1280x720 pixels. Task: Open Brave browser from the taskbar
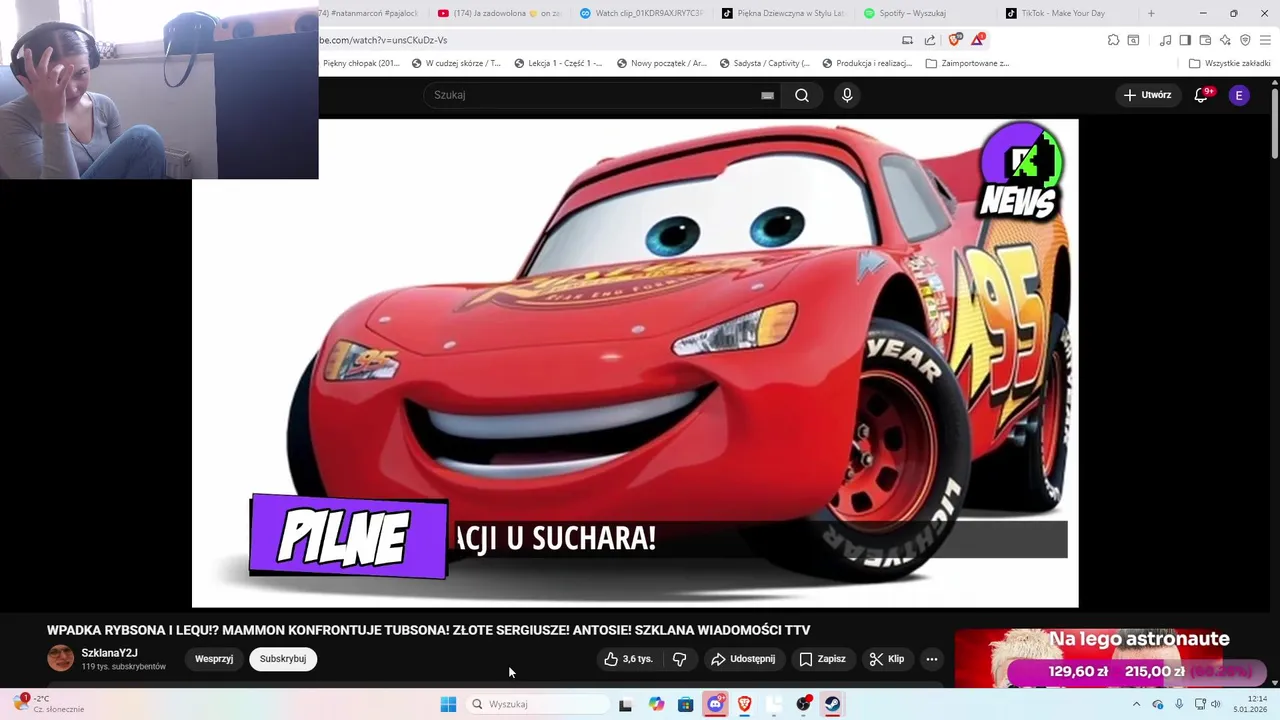(x=745, y=704)
